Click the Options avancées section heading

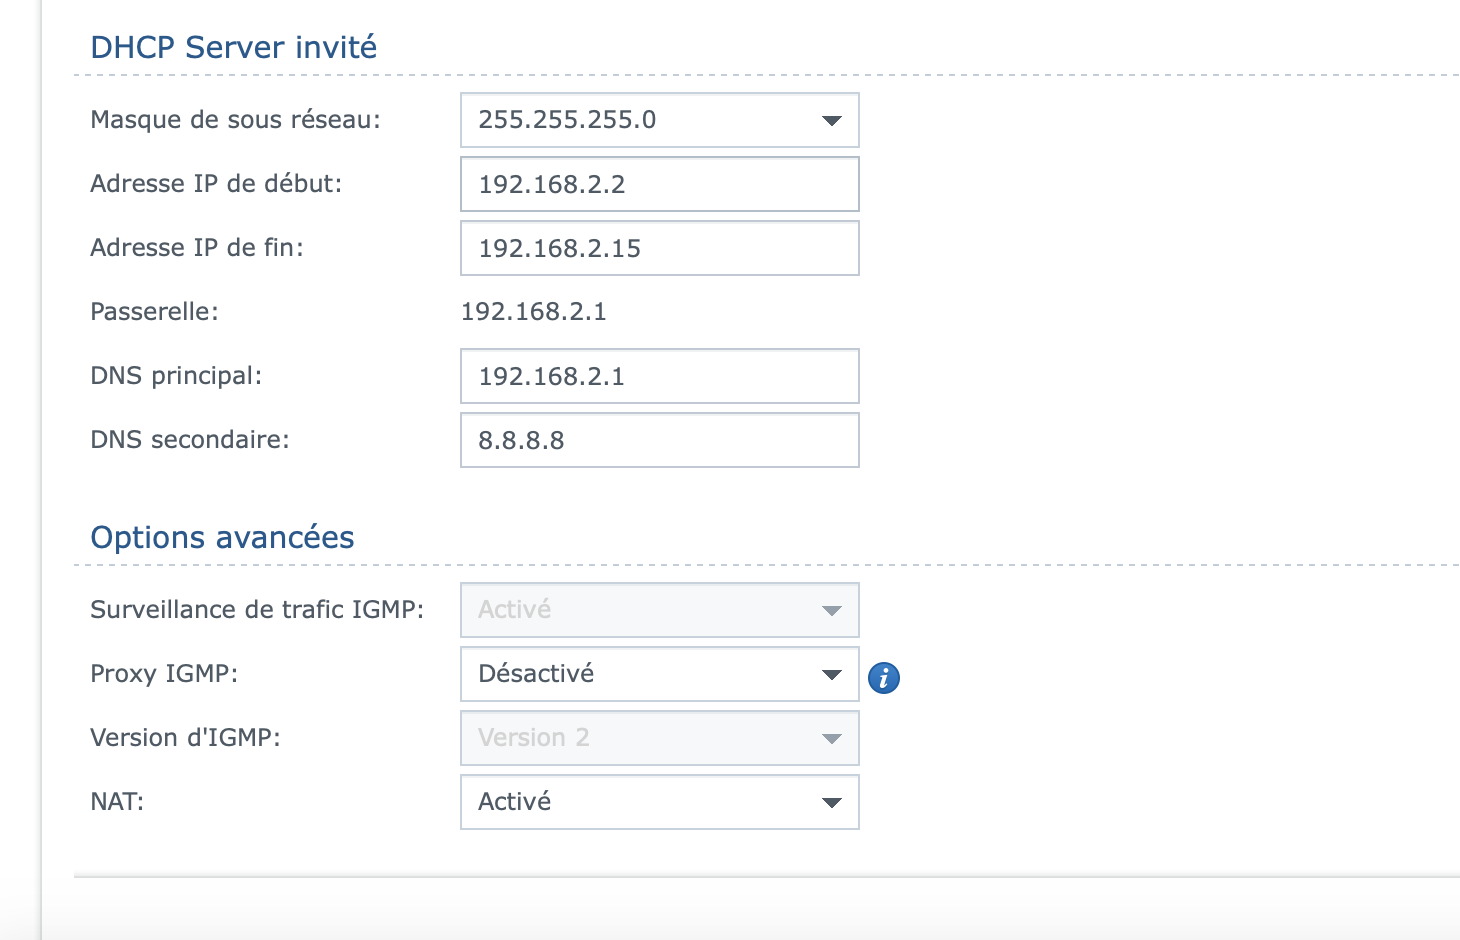[x=222, y=537]
